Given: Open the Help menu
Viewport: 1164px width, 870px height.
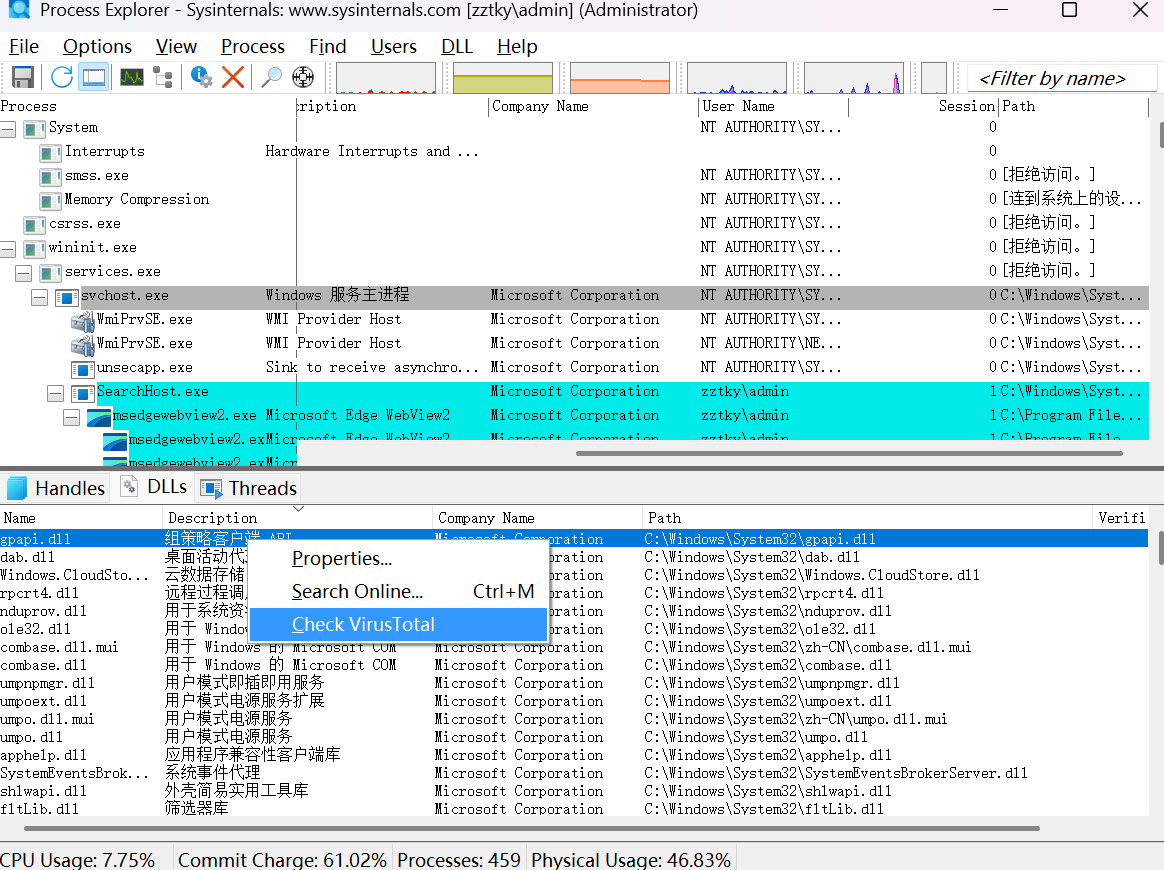Looking at the screenshot, I should coord(517,46).
